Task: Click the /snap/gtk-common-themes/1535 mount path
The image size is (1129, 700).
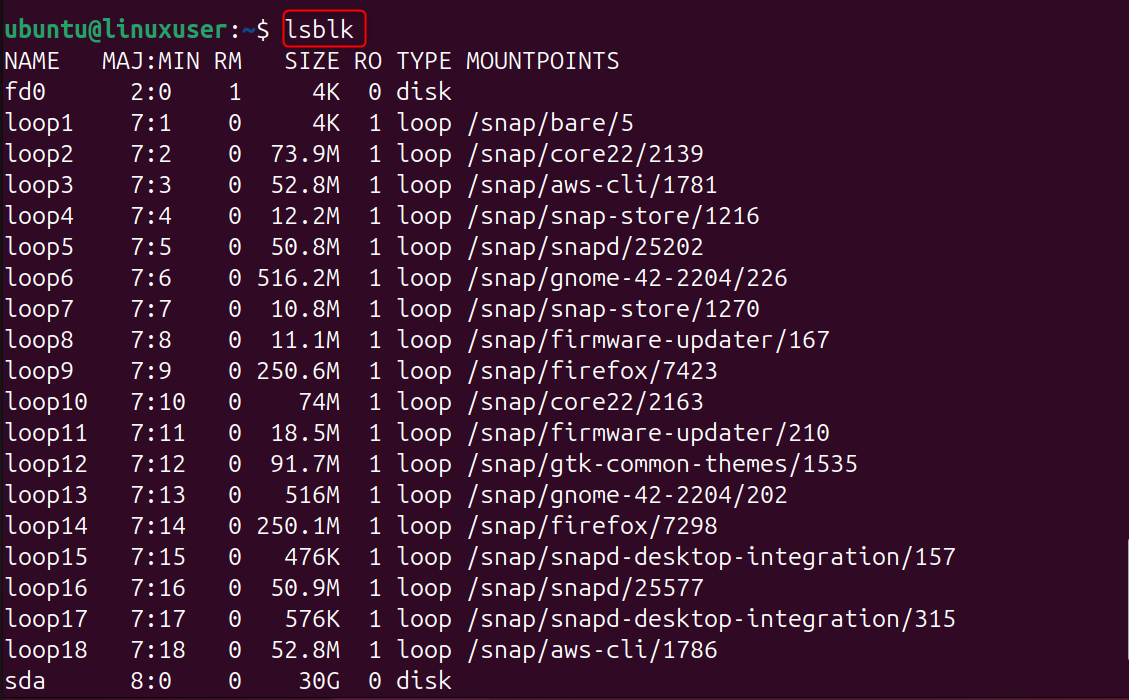Action: tap(661, 464)
